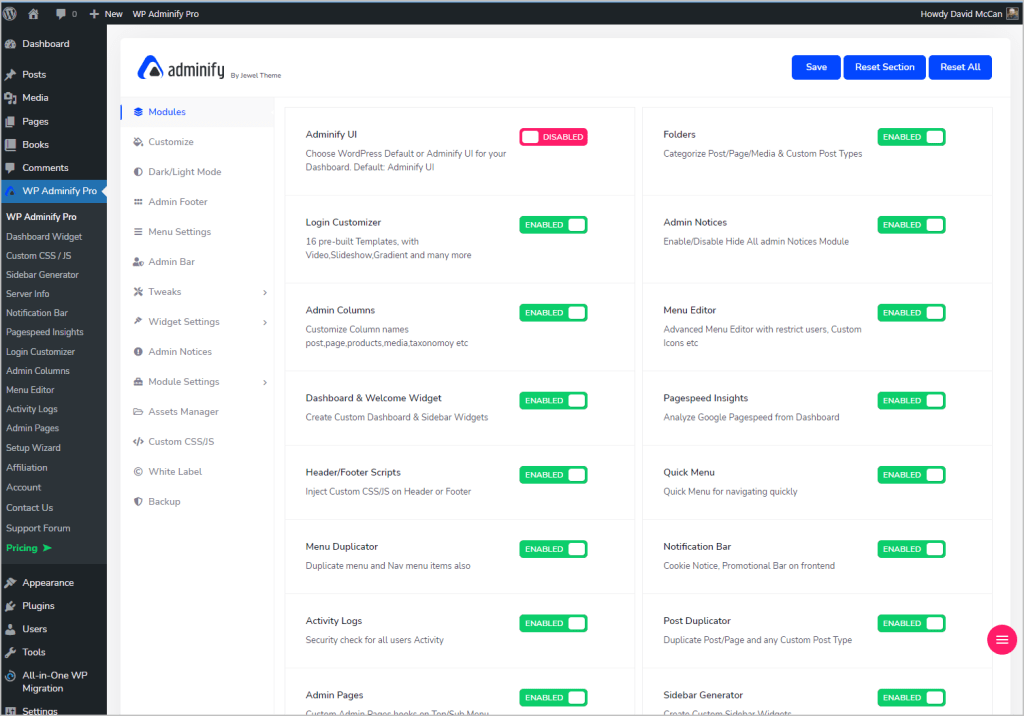
Task: Save the Adminify settings
Action: (x=816, y=67)
